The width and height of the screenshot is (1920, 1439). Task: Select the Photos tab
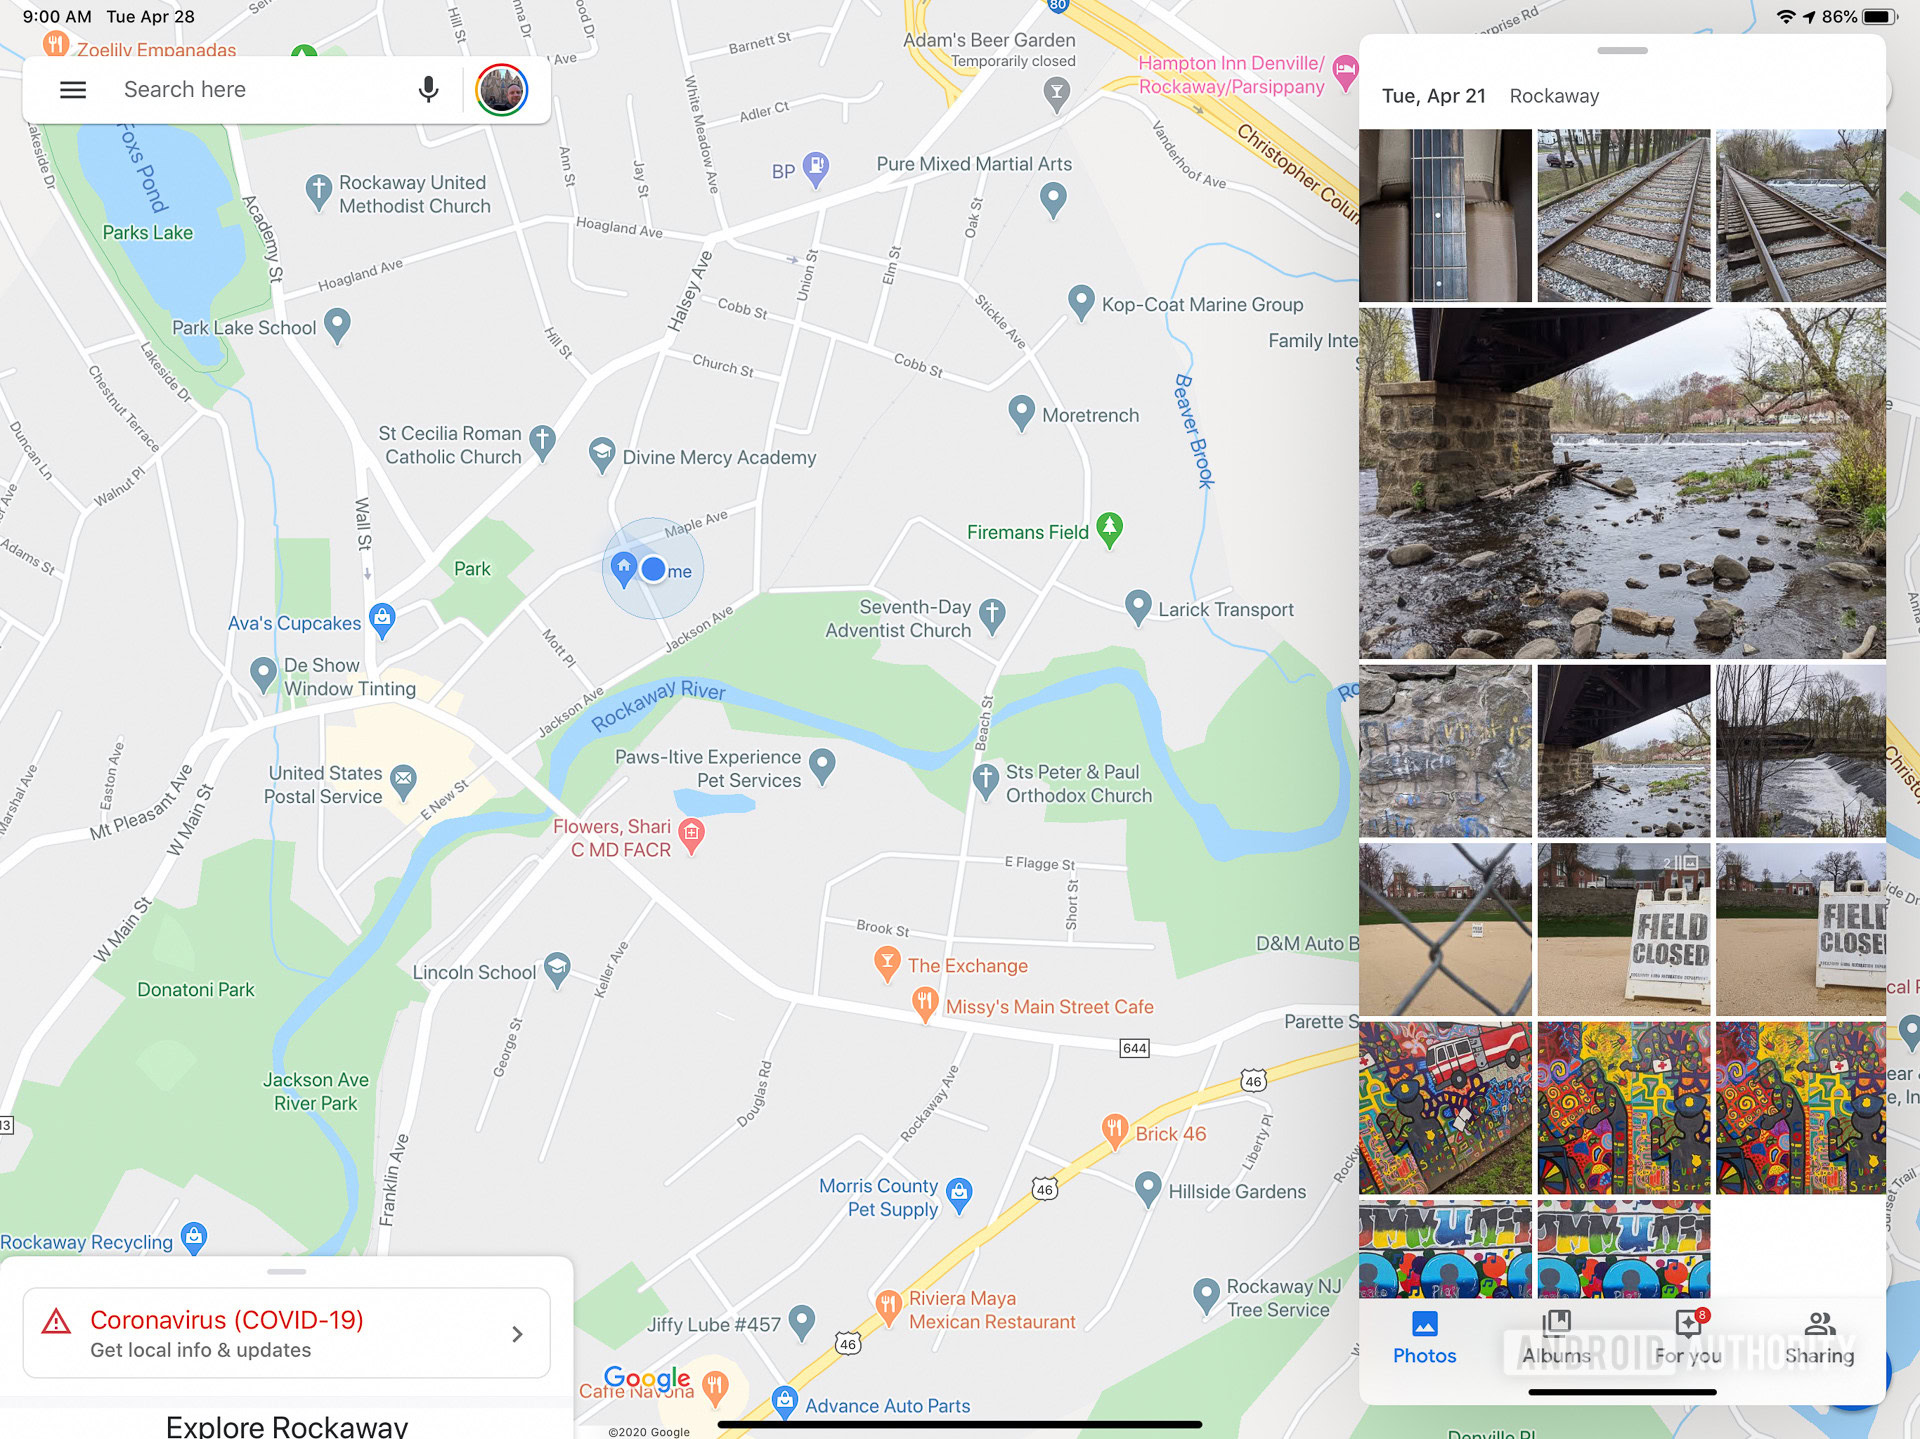pyautogui.click(x=1425, y=1338)
